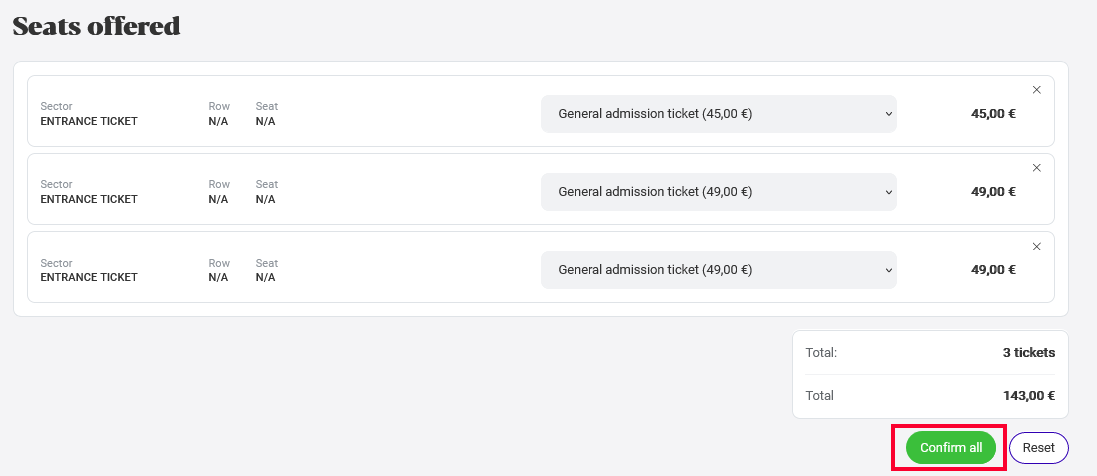
Task: Click the chevron arrow on the third row dropdown
Action: click(889, 270)
